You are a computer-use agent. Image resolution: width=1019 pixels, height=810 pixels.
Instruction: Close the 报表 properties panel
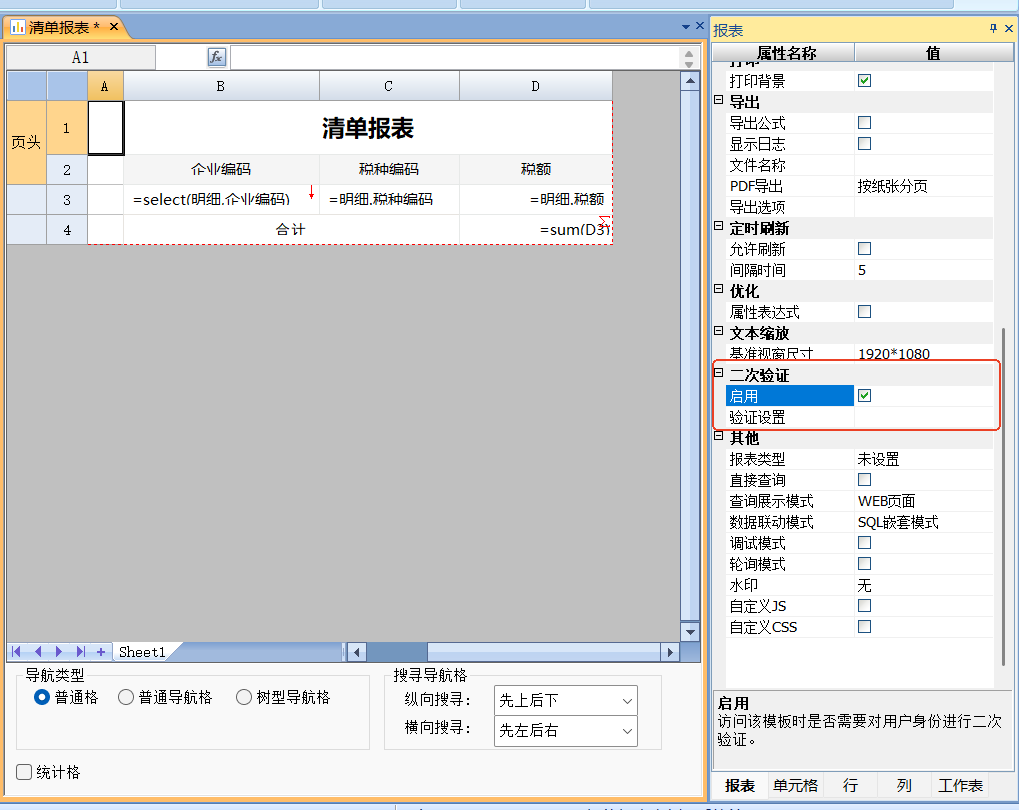[1009, 29]
